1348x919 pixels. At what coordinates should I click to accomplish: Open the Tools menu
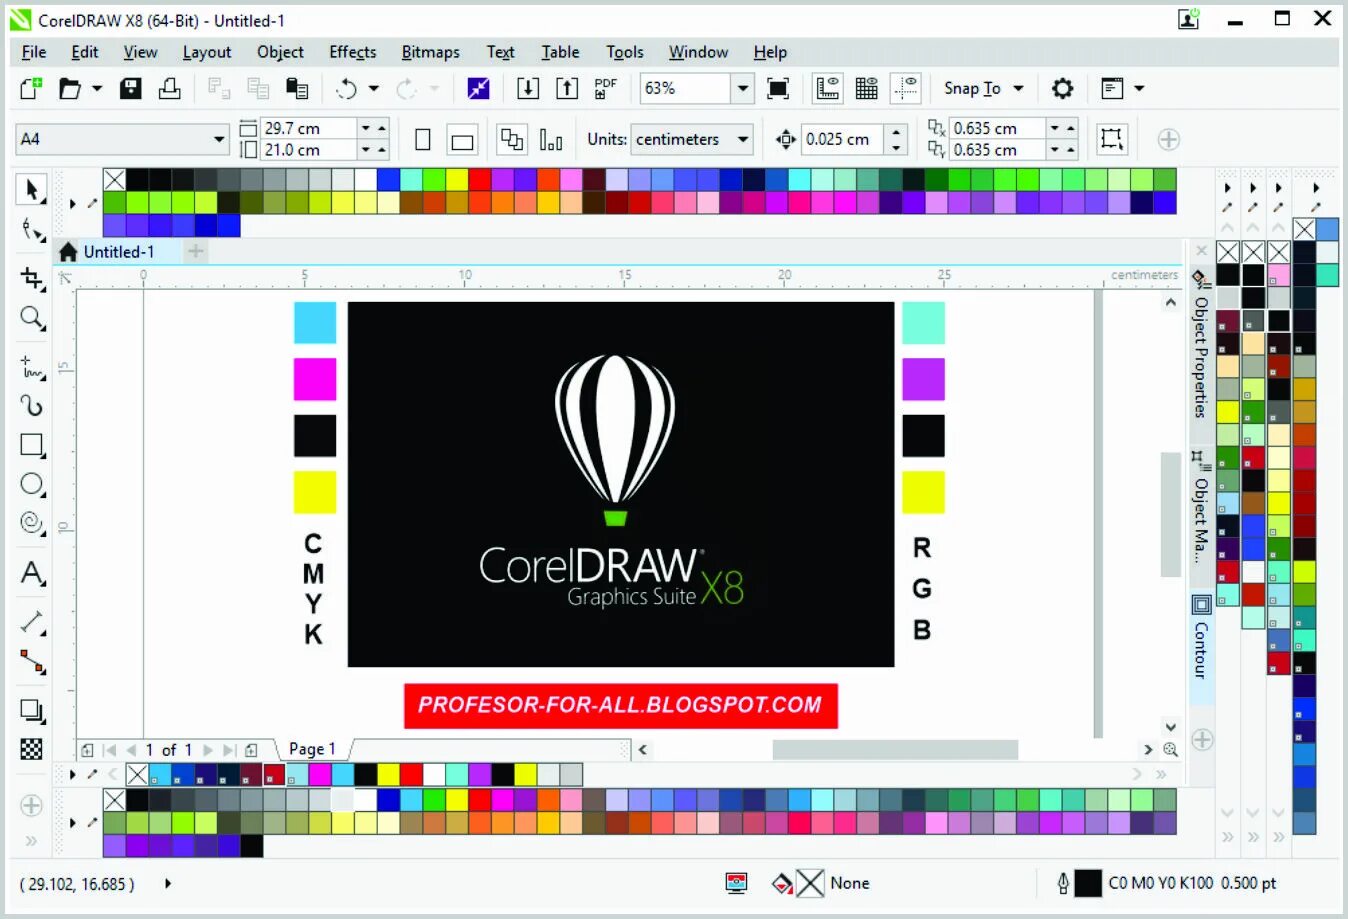click(625, 52)
